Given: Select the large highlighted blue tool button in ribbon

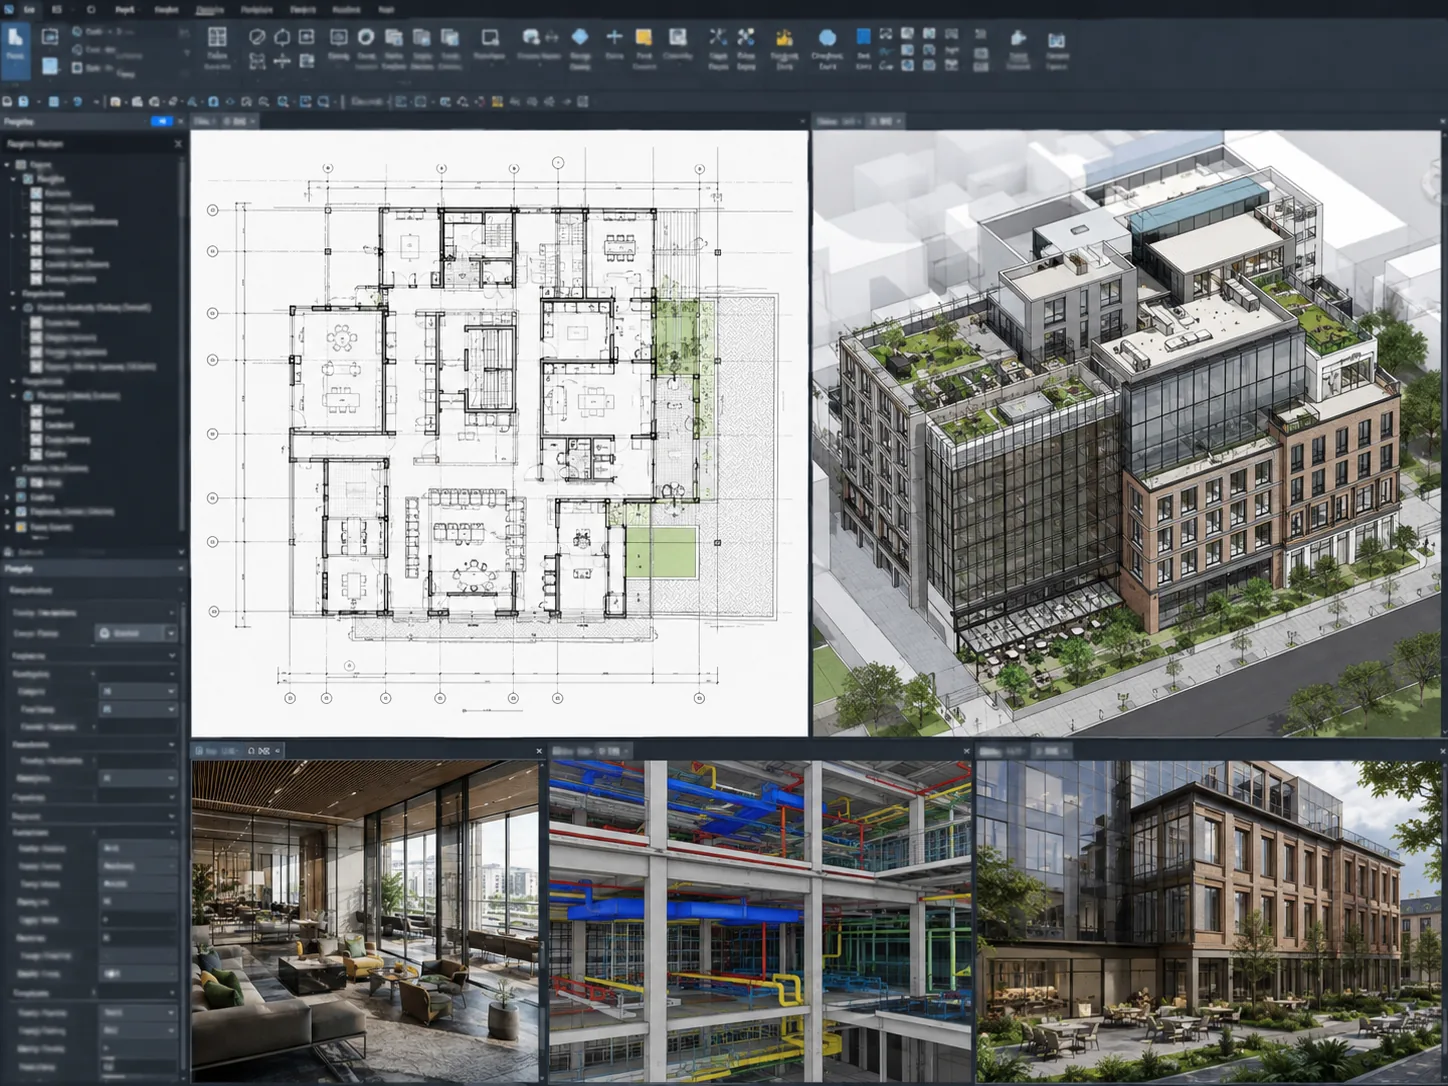Looking at the screenshot, I should [x=15, y=50].
